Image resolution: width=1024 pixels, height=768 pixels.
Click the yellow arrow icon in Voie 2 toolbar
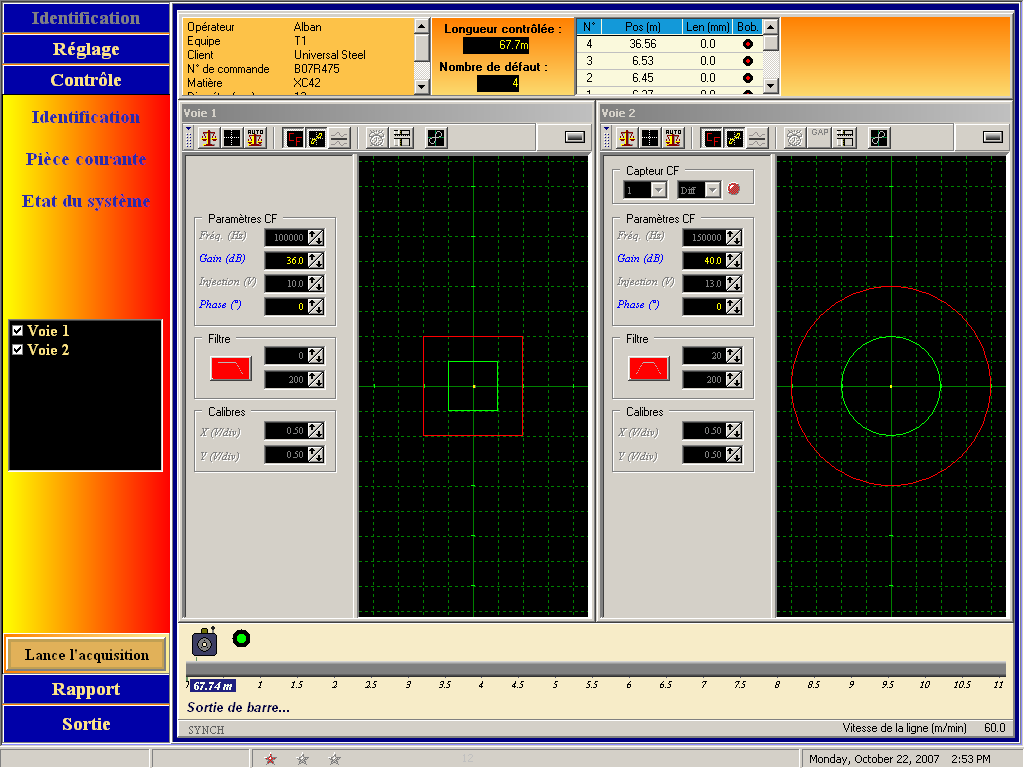[x=735, y=138]
